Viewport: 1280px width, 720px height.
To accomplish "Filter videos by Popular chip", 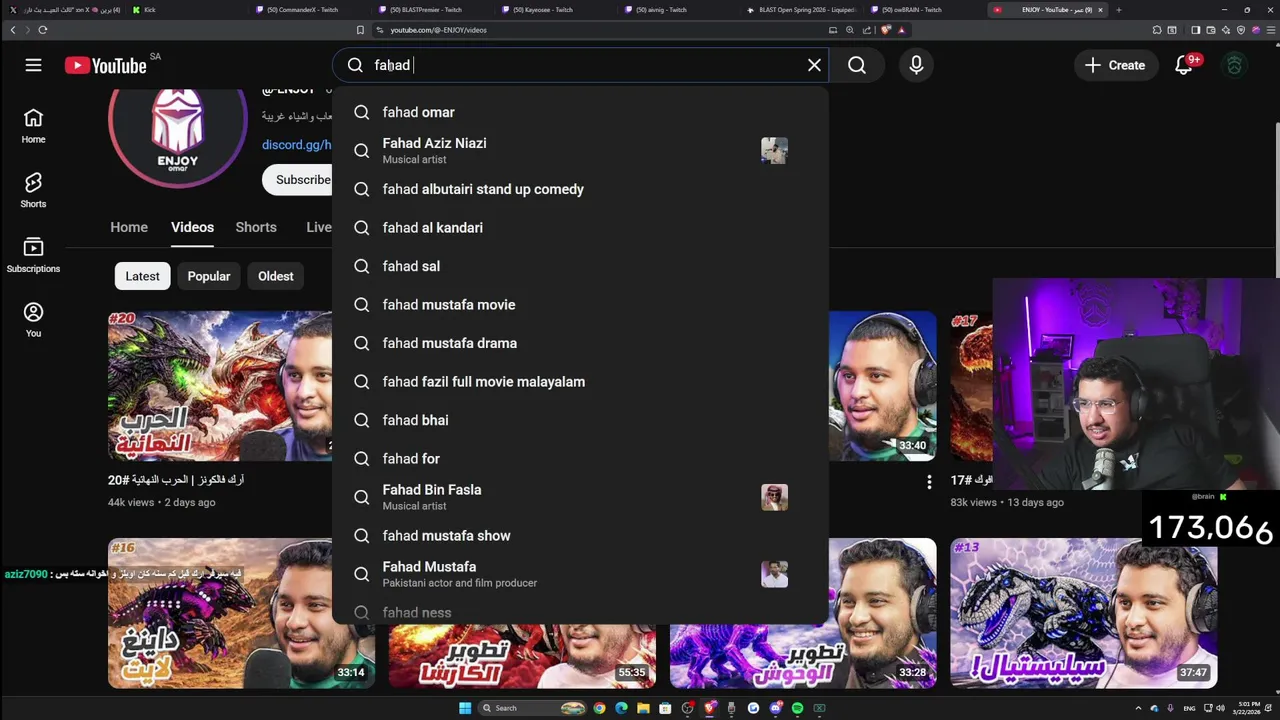I will pos(209,276).
